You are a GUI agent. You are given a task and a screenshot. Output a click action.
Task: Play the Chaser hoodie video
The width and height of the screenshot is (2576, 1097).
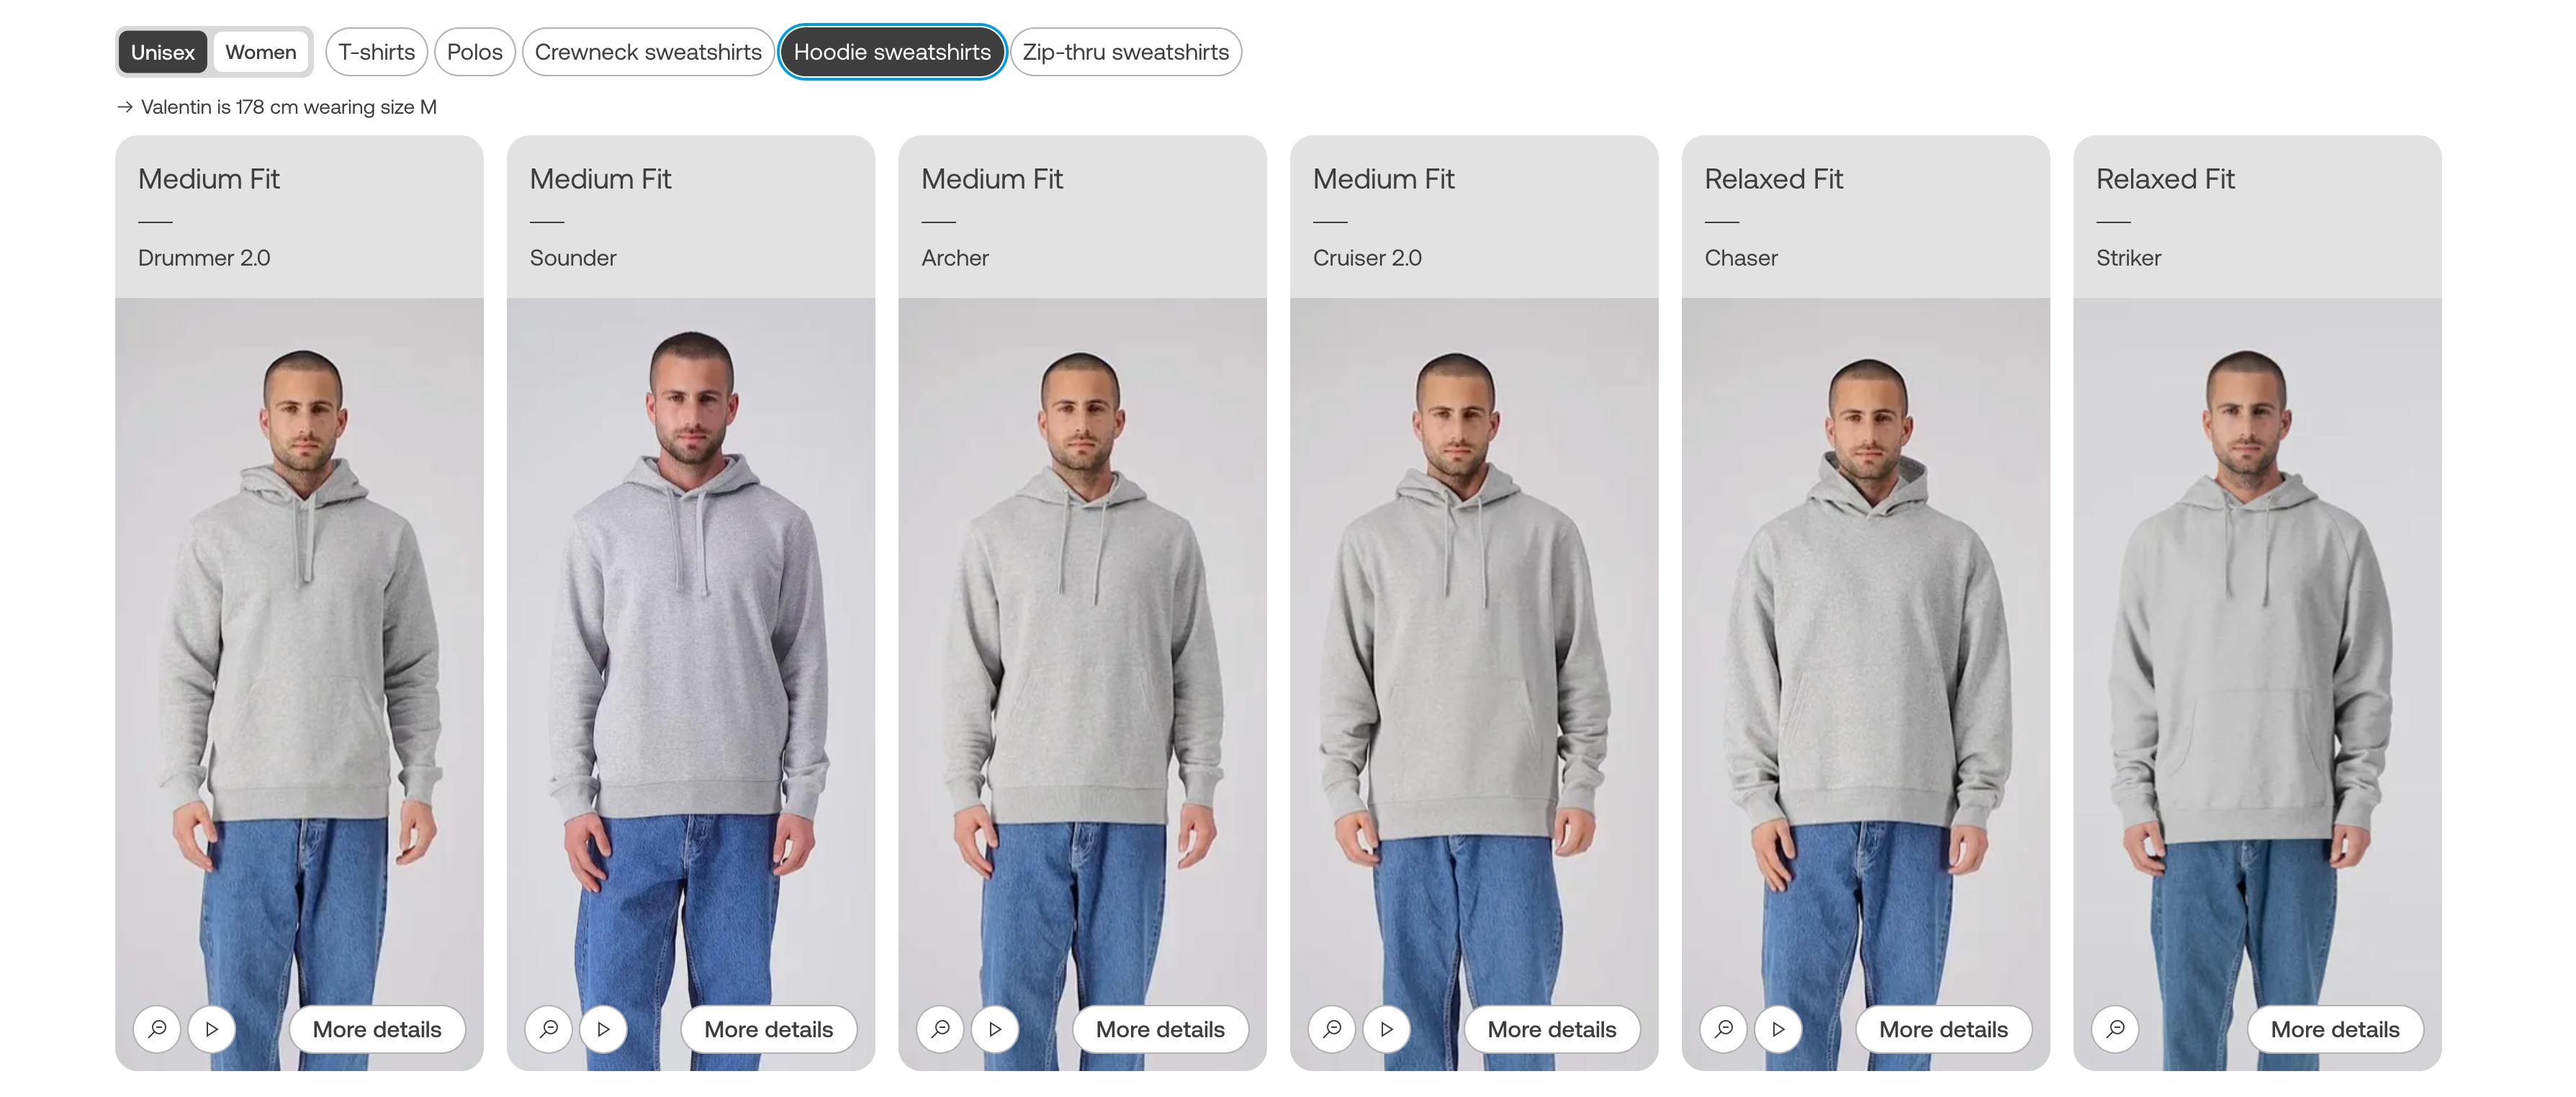coord(1779,1029)
